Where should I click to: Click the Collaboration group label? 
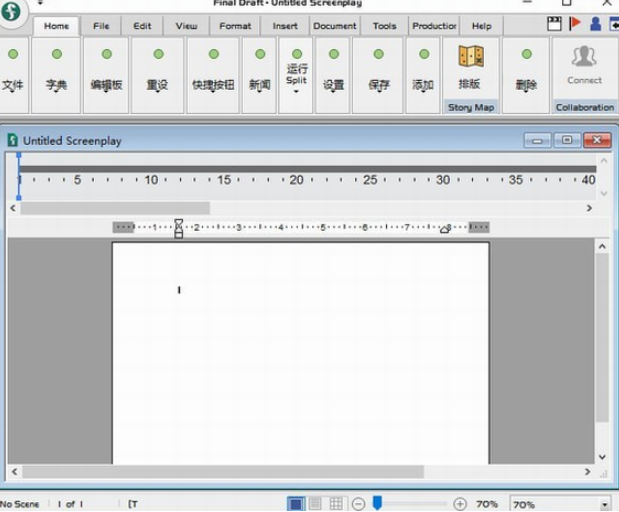[585, 107]
